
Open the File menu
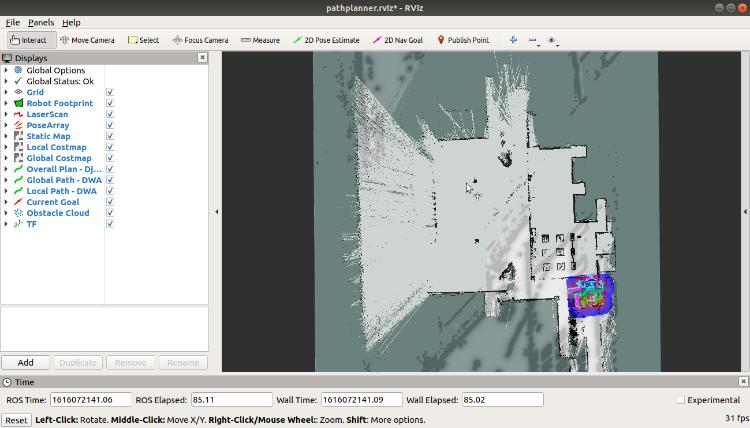point(12,22)
